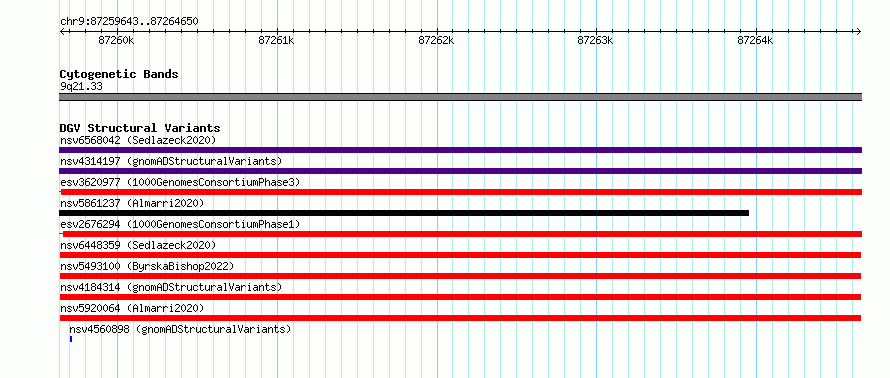Select the red nsv6448359 variant bar

pyautogui.click(x=460, y=255)
